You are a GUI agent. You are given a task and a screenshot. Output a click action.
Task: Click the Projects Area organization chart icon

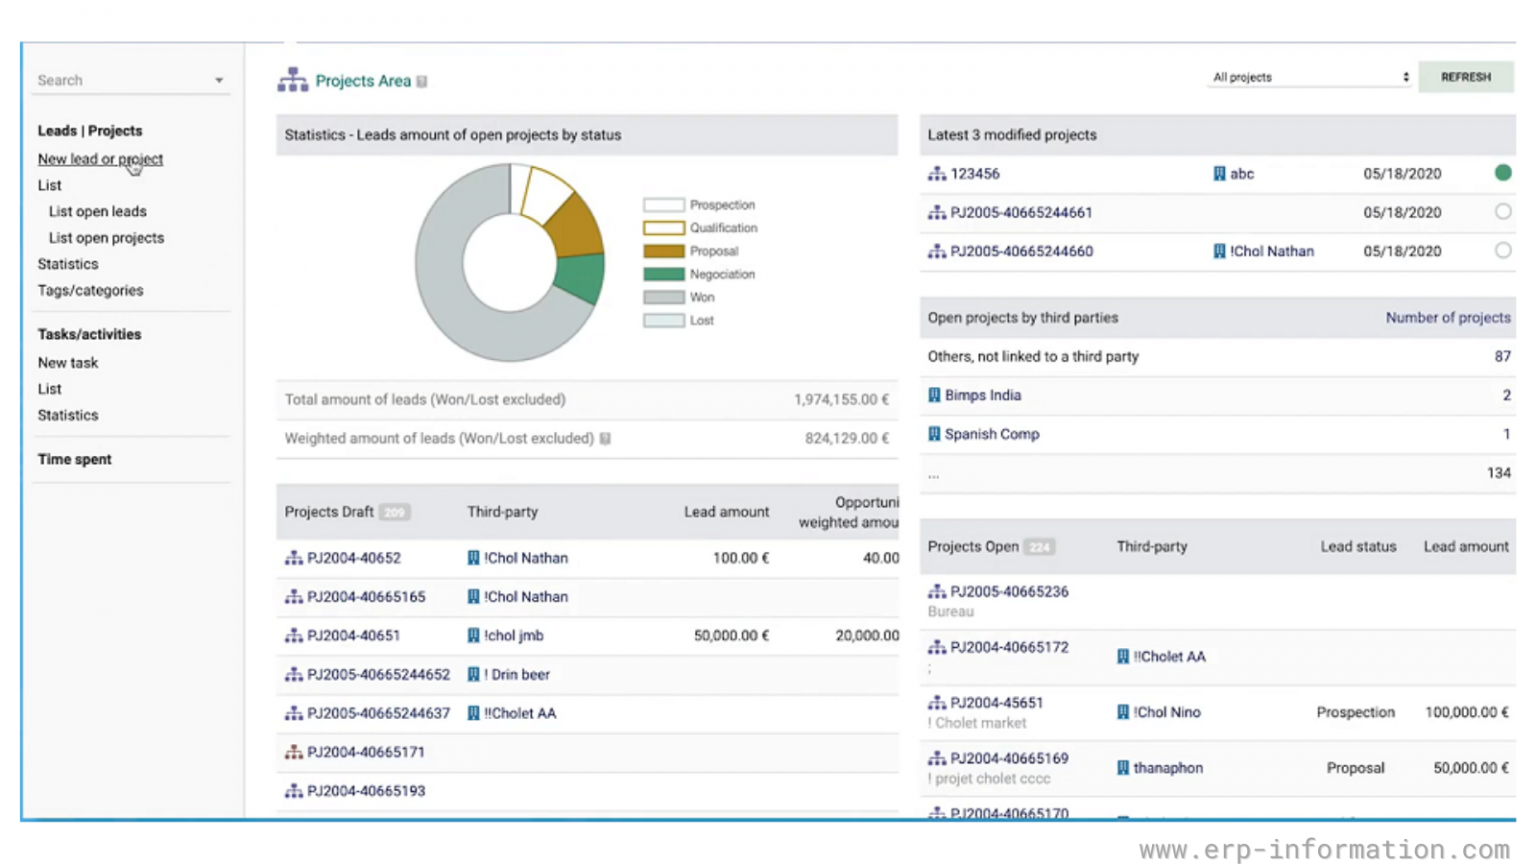click(x=291, y=79)
